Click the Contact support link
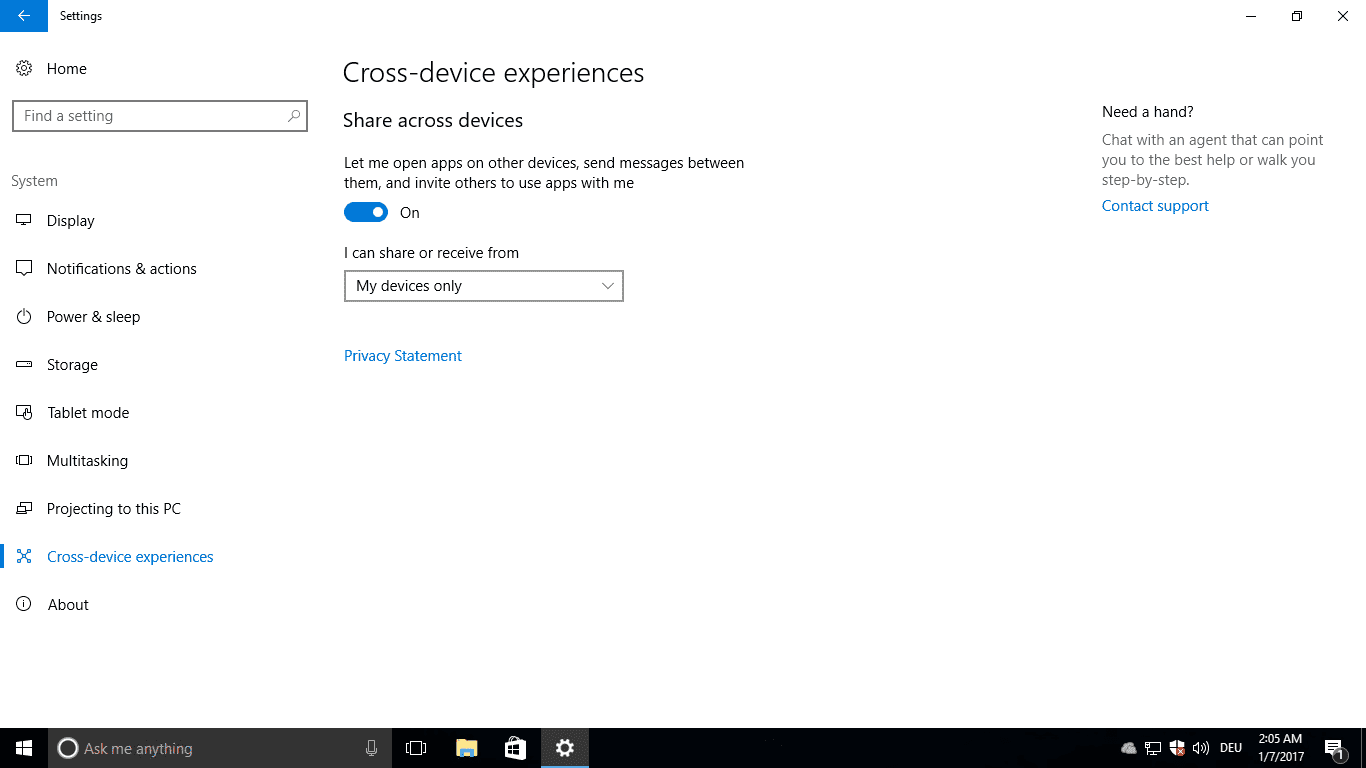 coord(1155,206)
